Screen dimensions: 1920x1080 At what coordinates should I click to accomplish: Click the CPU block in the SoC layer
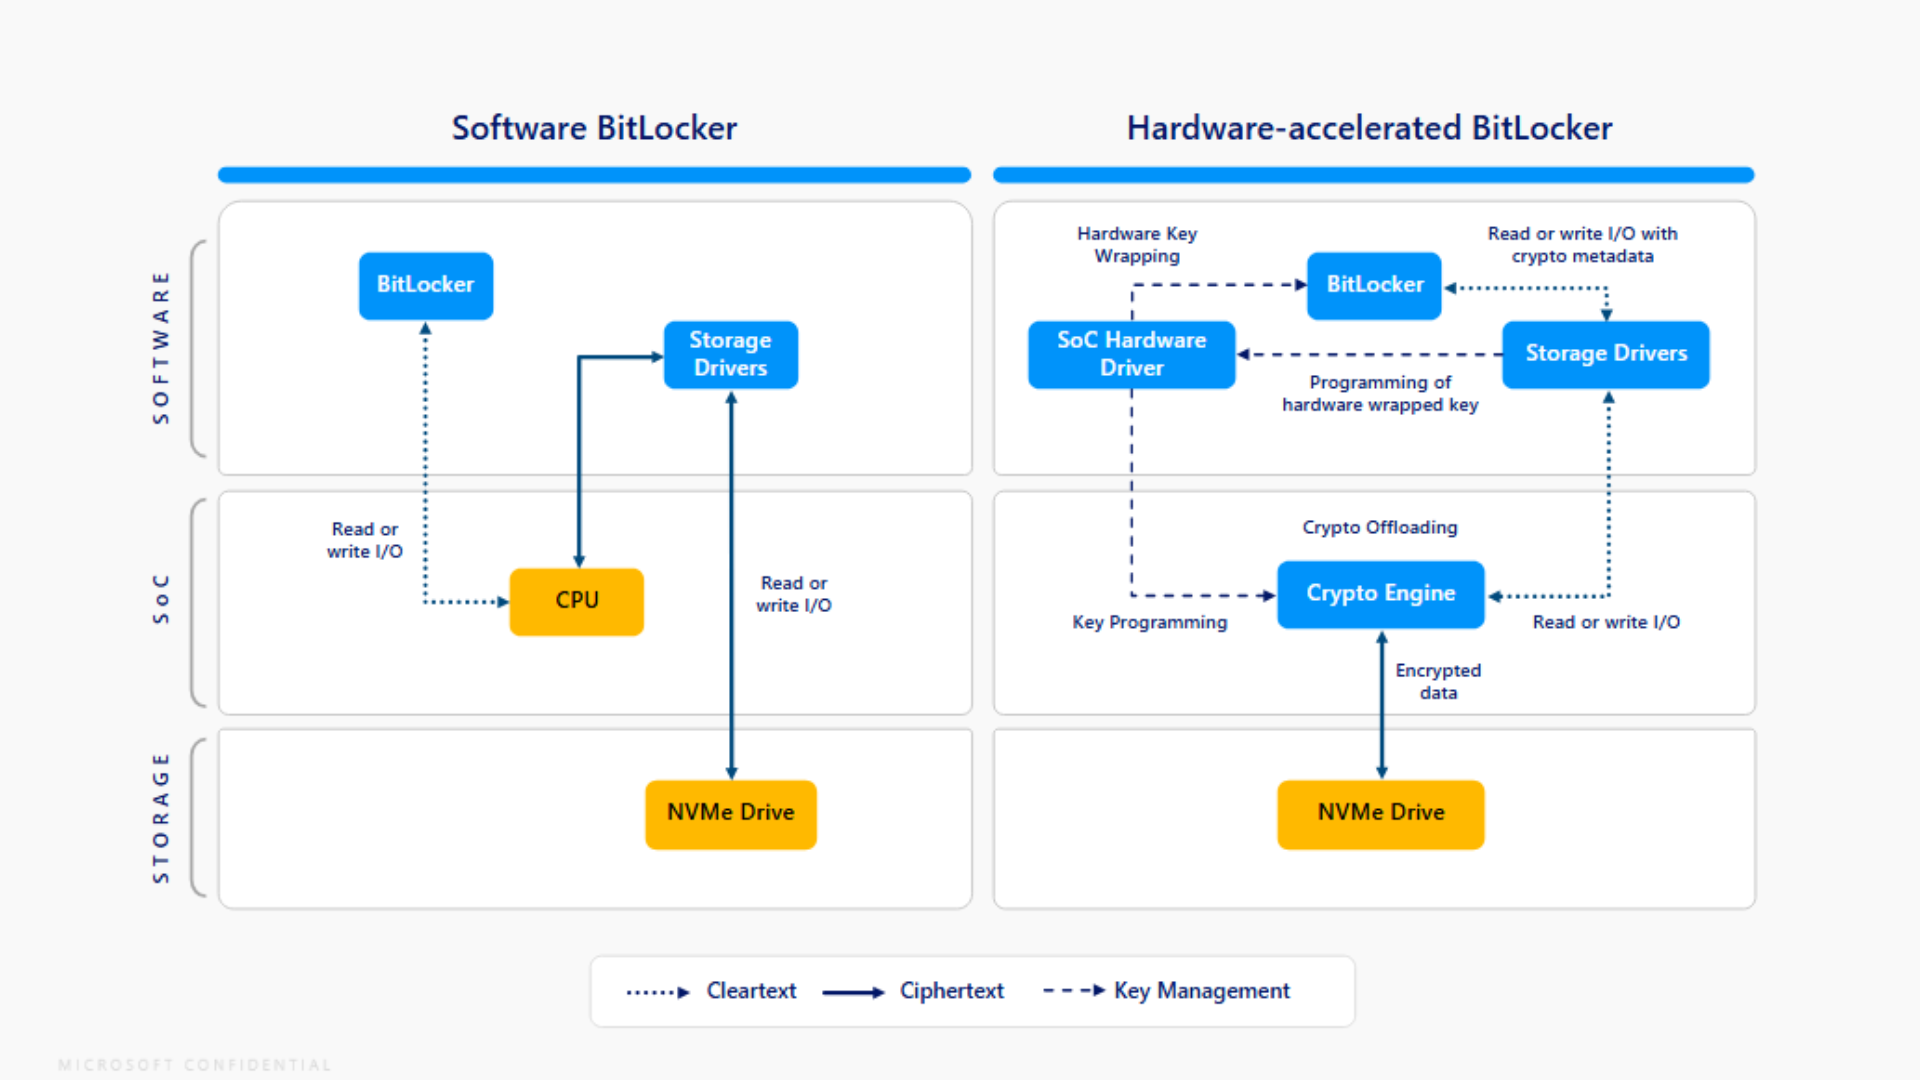[x=576, y=601]
